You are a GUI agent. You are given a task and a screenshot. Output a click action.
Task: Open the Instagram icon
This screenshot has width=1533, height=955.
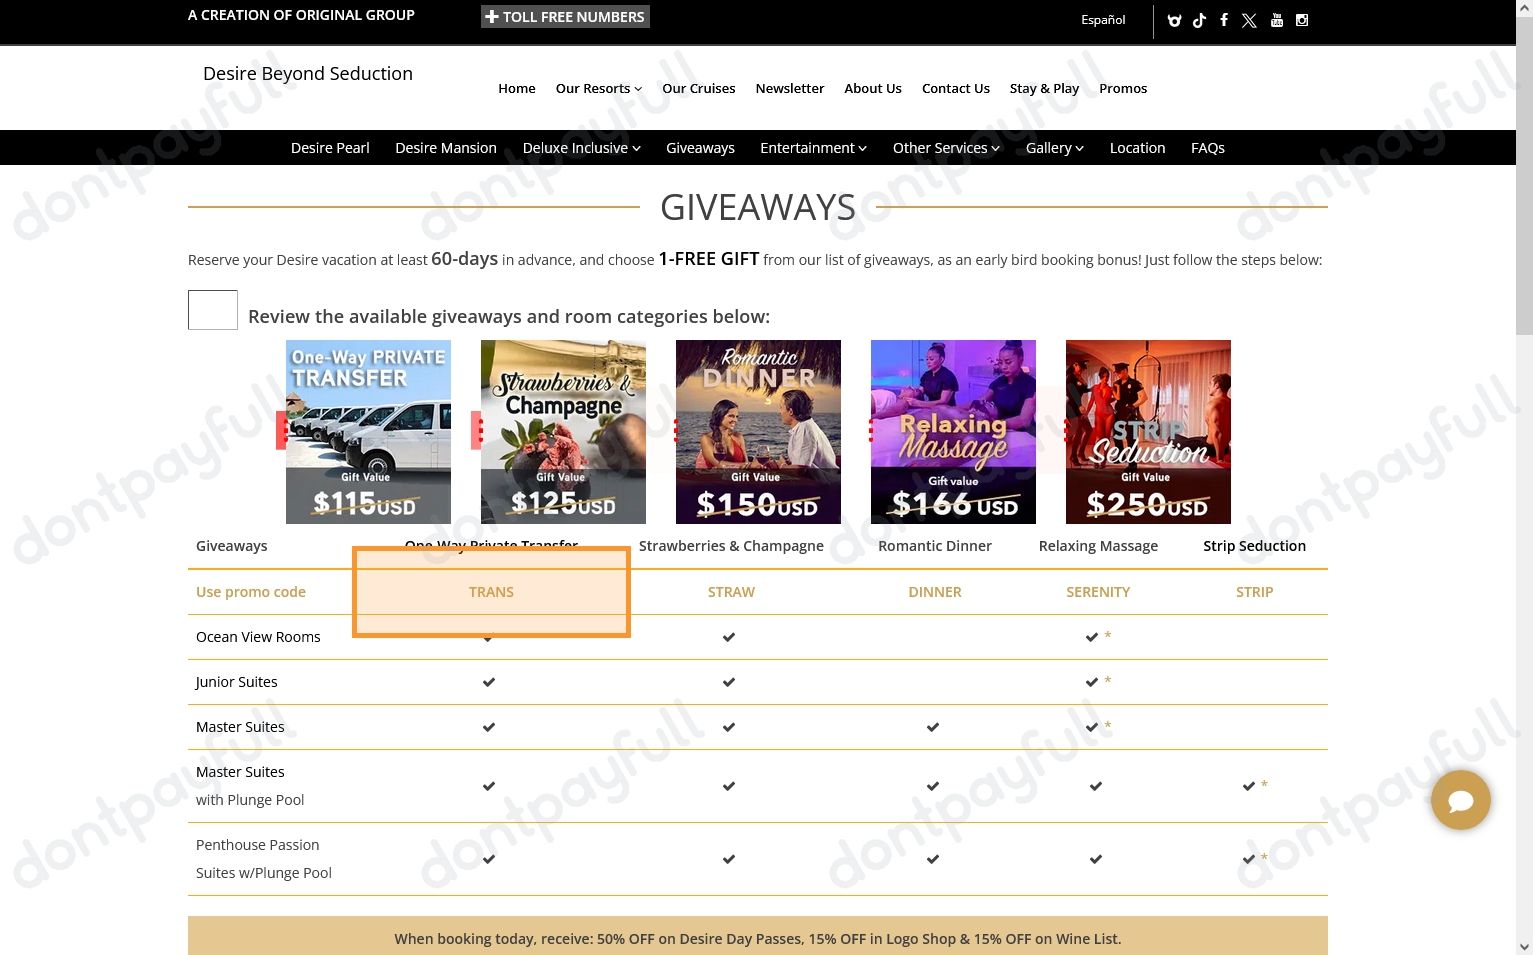pyautogui.click(x=1302, y=20)
